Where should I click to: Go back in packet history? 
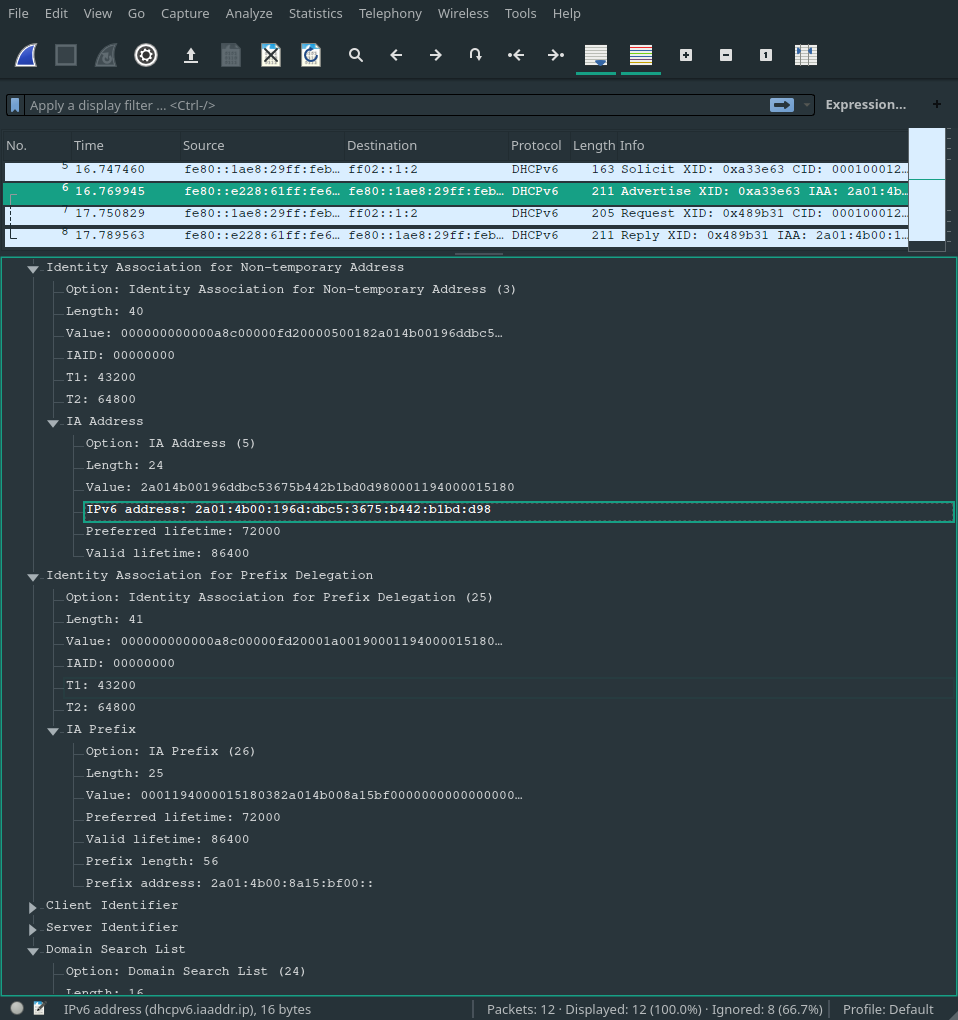click(x=396, y=55)
